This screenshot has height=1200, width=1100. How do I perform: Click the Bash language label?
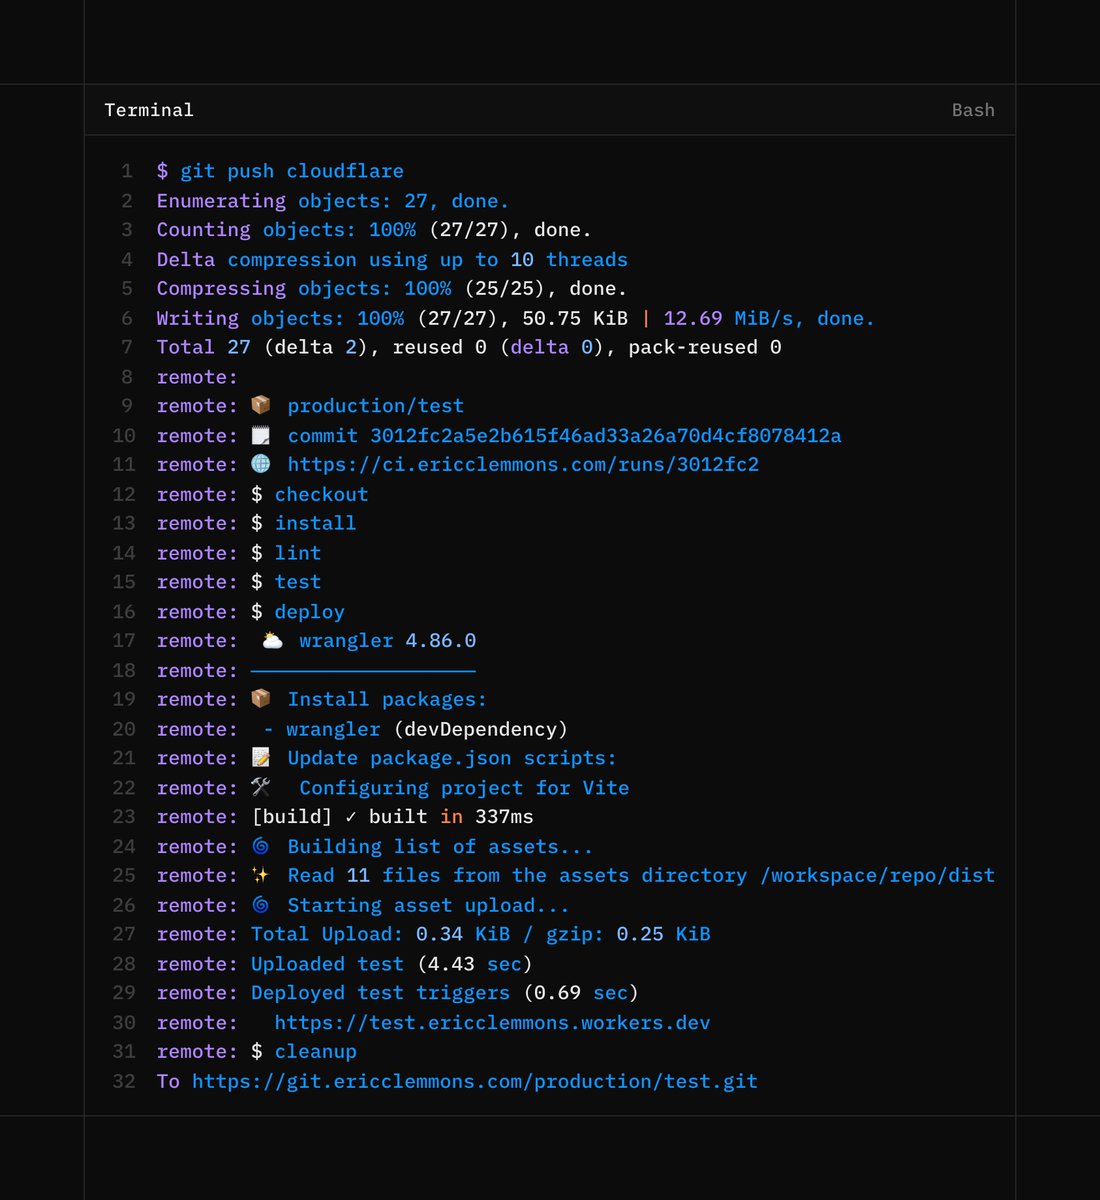pos(973,110)
